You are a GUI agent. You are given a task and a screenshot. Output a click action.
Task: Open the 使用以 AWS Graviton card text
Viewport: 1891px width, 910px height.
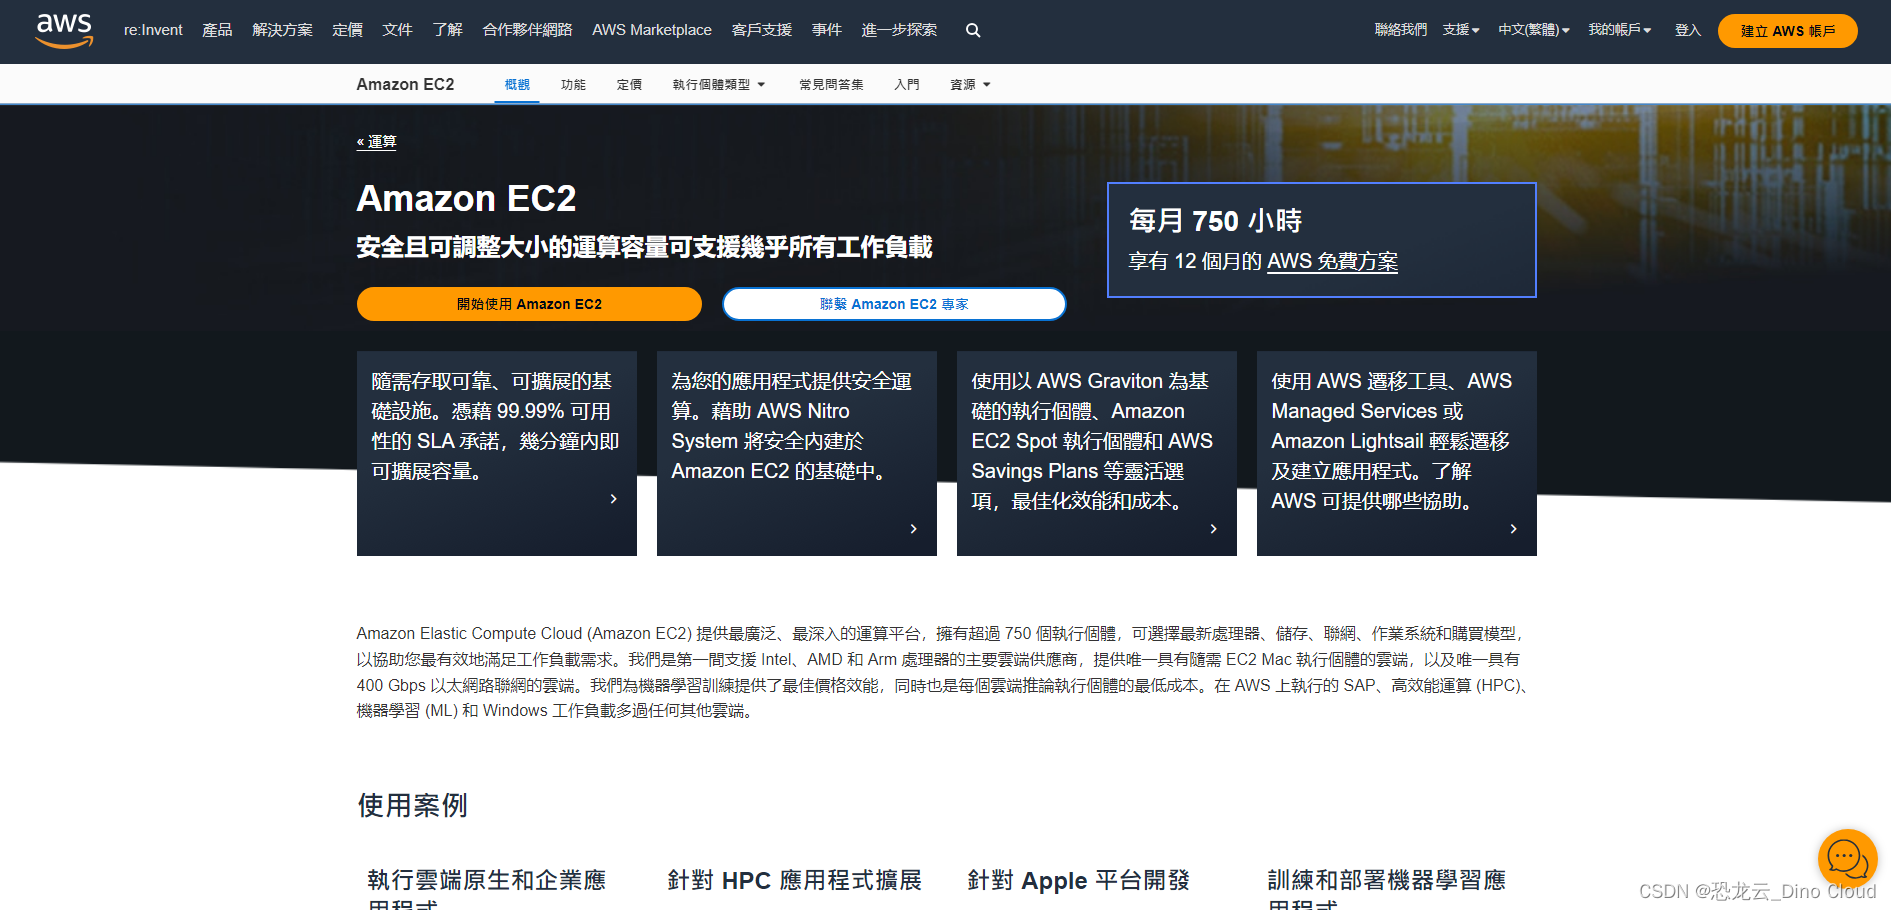1092,441
